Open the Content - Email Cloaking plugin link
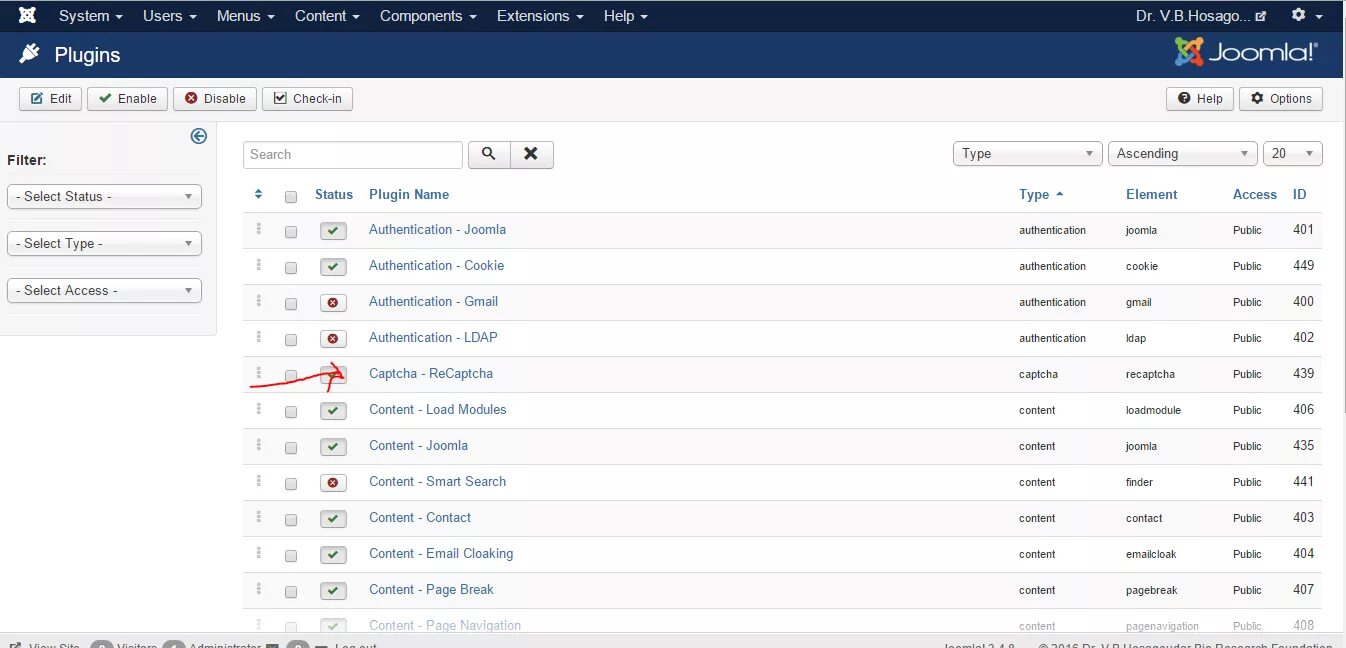This screenshot has height=648, width=1346. (441, 553)
